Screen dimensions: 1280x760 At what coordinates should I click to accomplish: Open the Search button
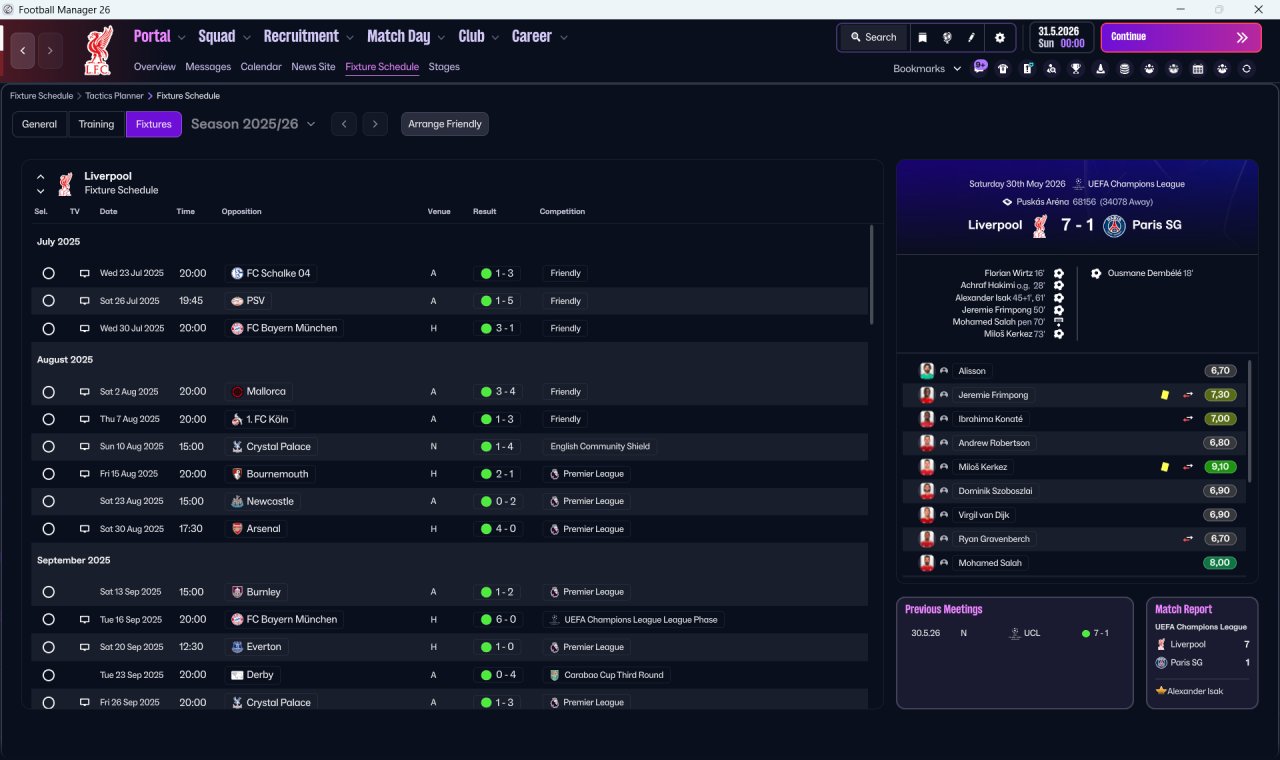point(873,37)
